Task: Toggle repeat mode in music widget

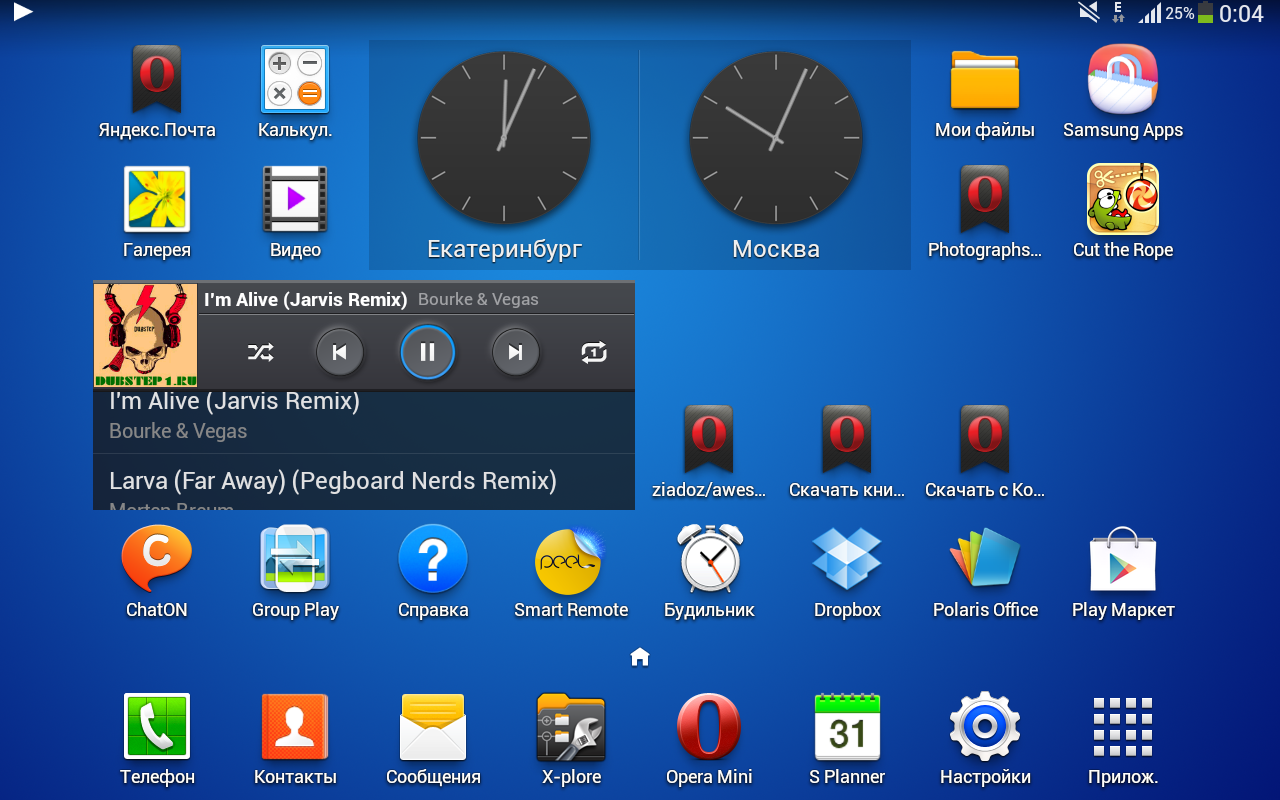Action: pyautogui.click(x=594, y=352)
